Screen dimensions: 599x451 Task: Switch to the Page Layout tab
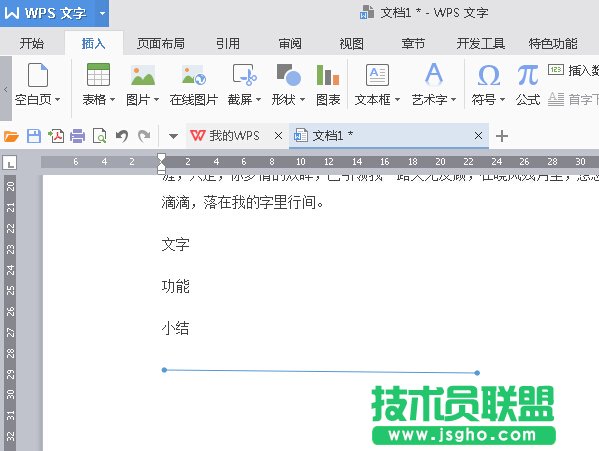tap(161, 44)
